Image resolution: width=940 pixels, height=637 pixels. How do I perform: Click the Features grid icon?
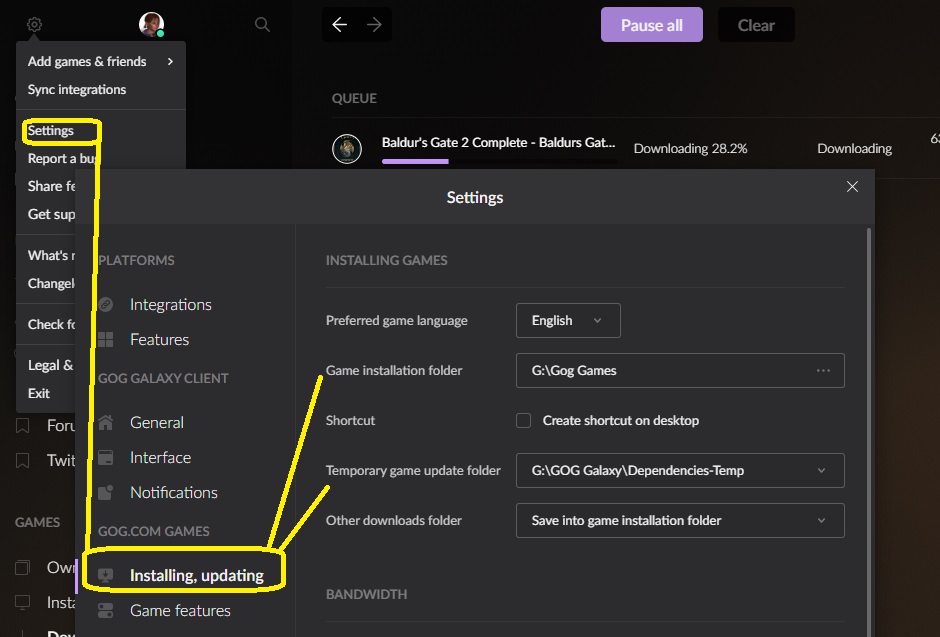[106, 340]
